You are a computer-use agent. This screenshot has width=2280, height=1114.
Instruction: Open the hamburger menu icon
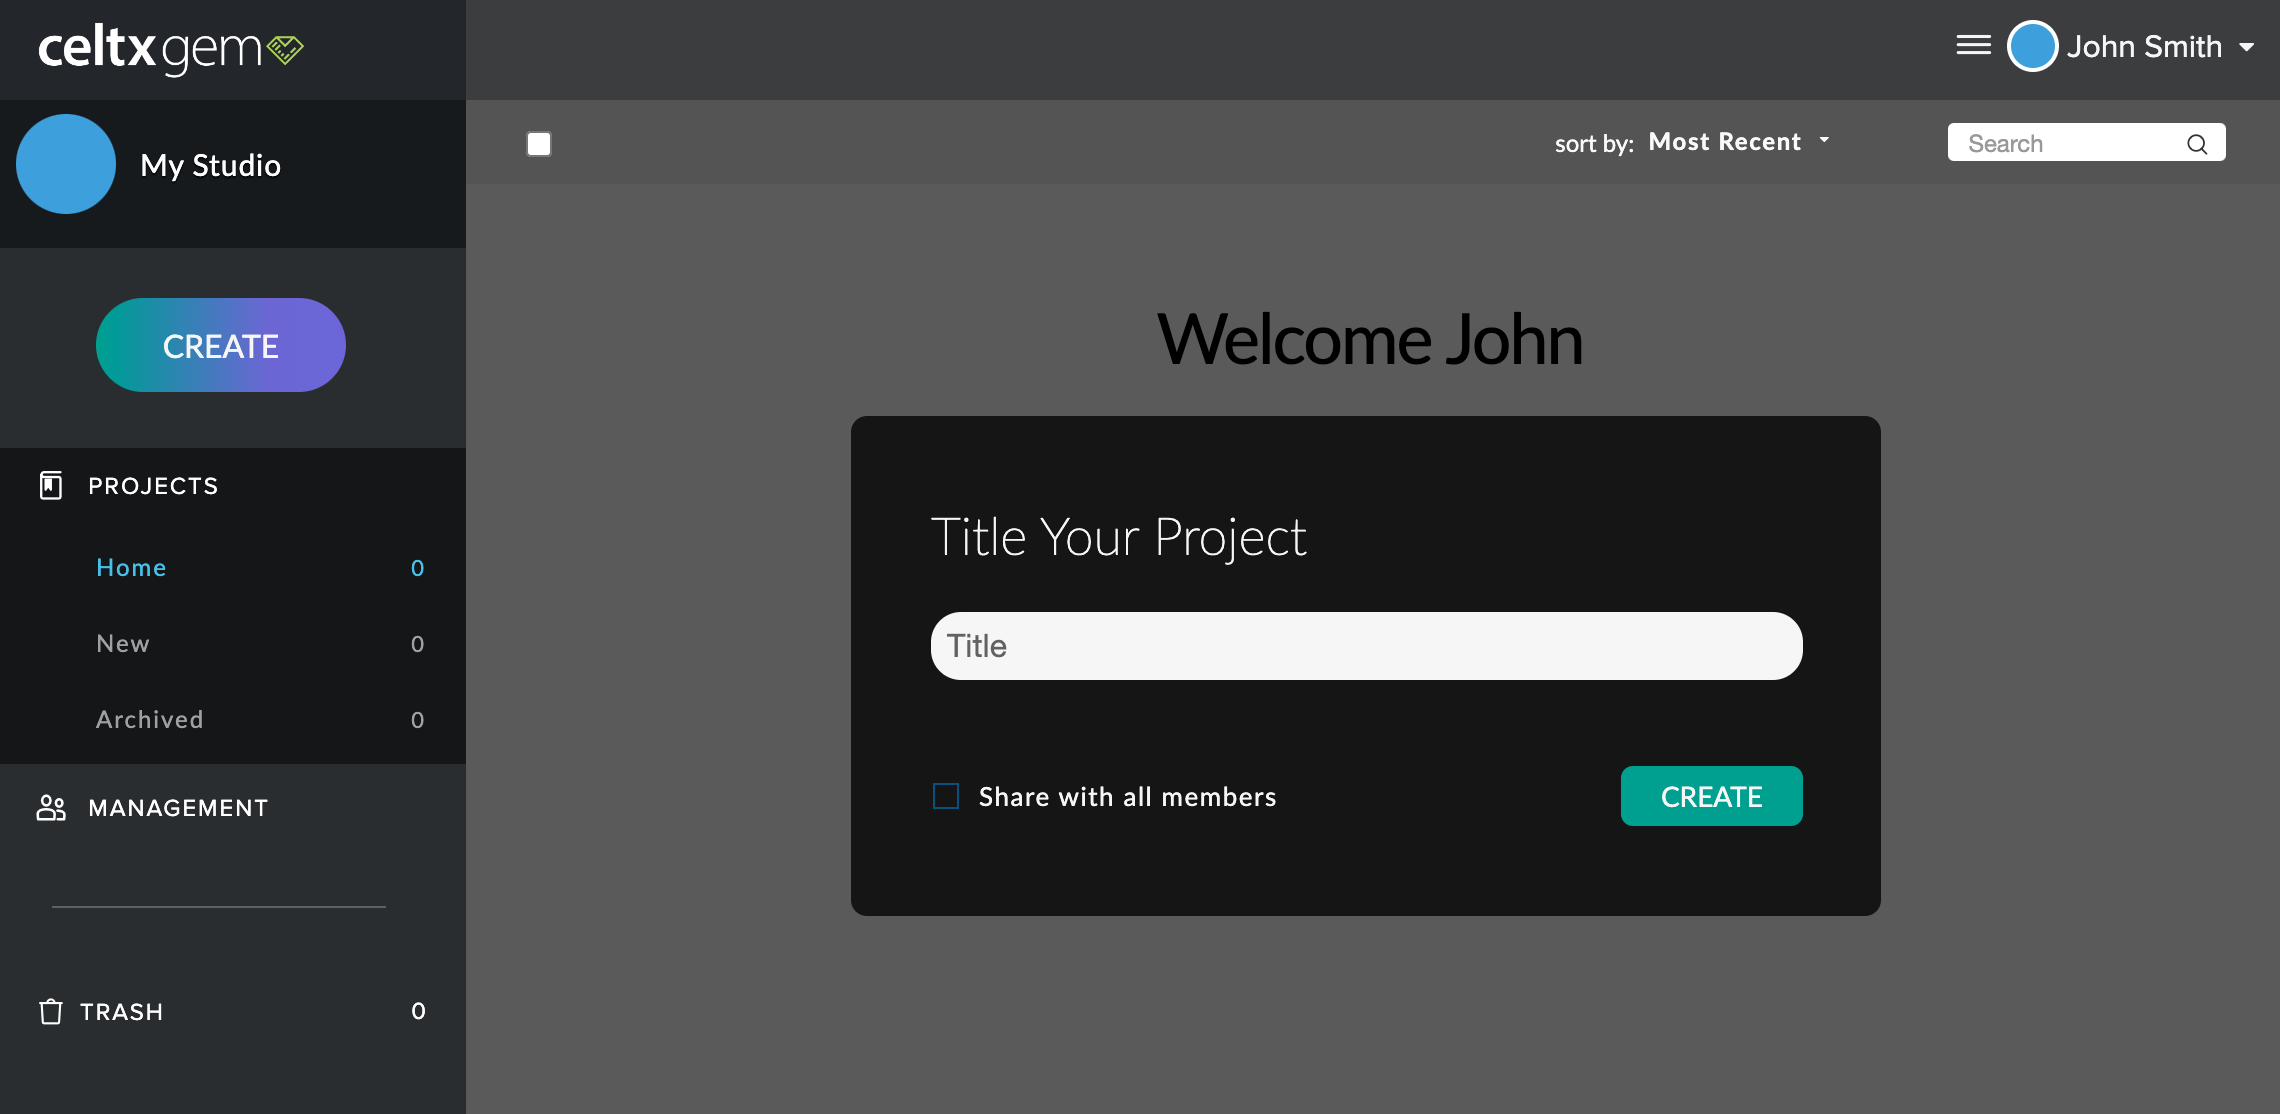coord(1973,46)
